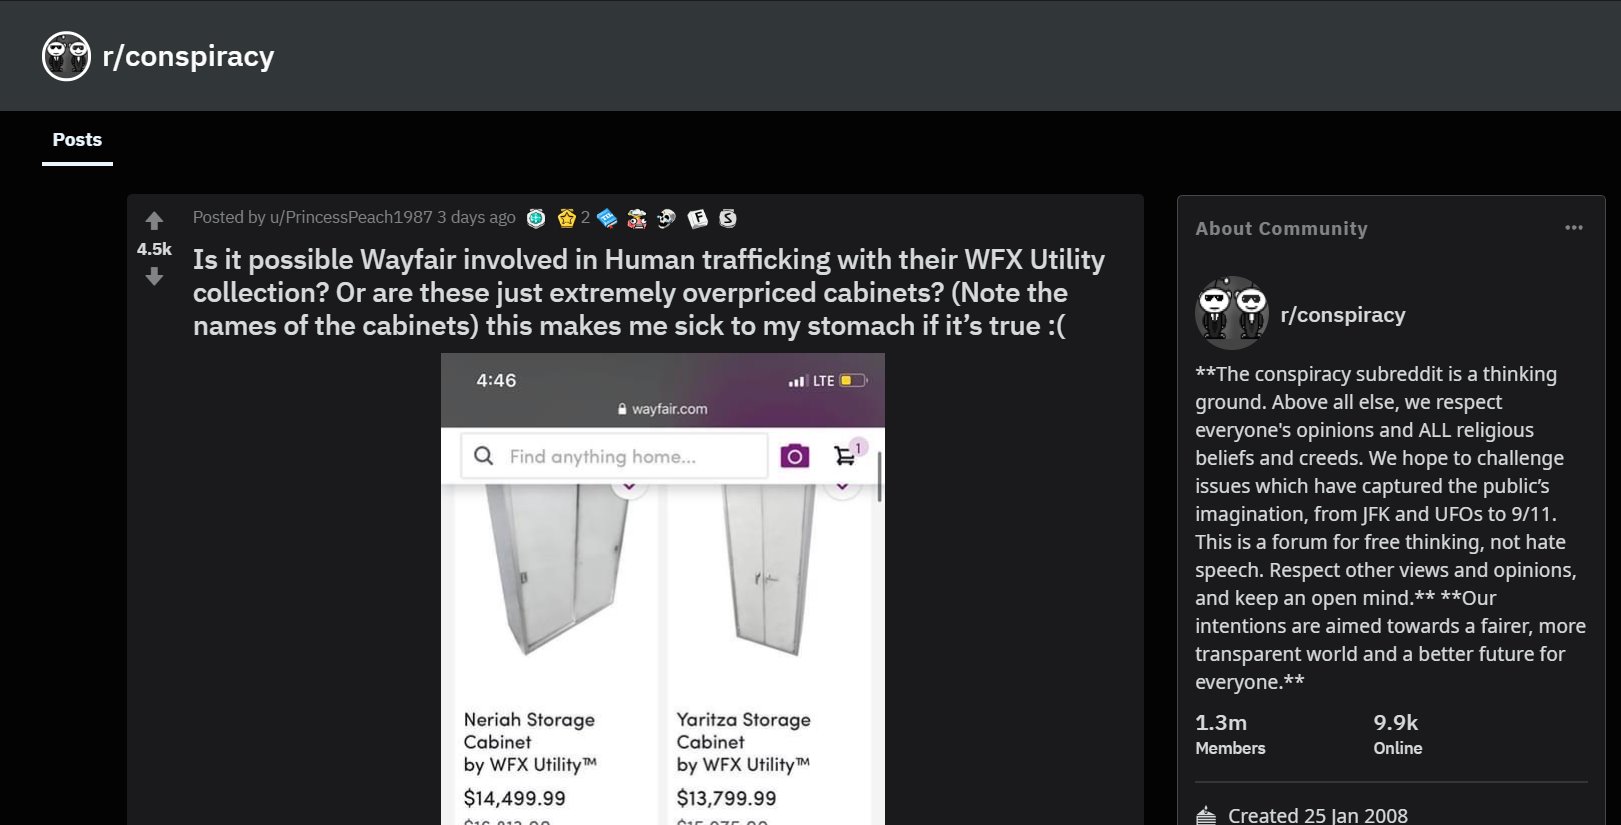Click the scrollbar inside the Wayfair screenshot
Viewport: 1621px width, 825px height.
(879, 476)
